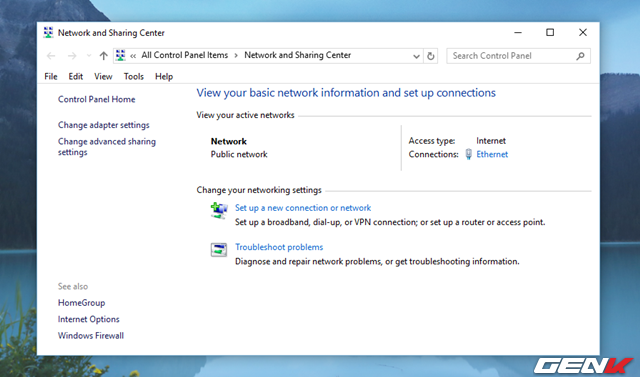The image size is (640, 377).
Task: Click the breadcrumb separator arrow after All Control Panel Items
Action: (x=236, y=55)
